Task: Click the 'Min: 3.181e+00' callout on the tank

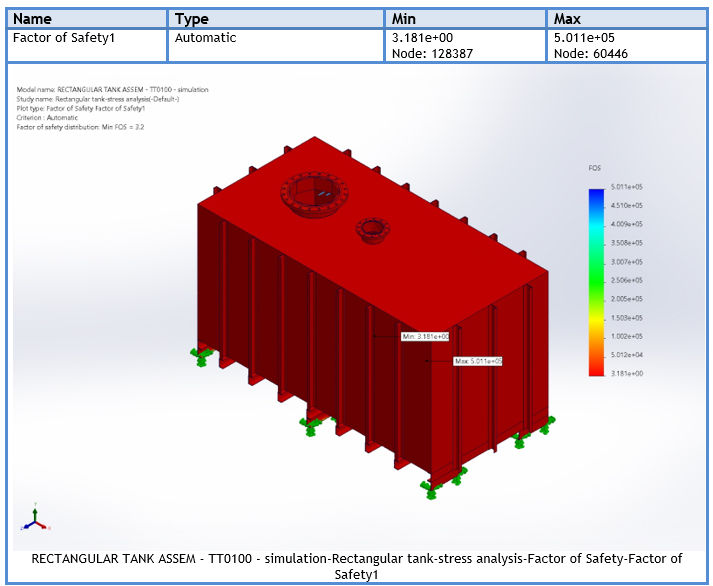Action: (x=425, y=336)
